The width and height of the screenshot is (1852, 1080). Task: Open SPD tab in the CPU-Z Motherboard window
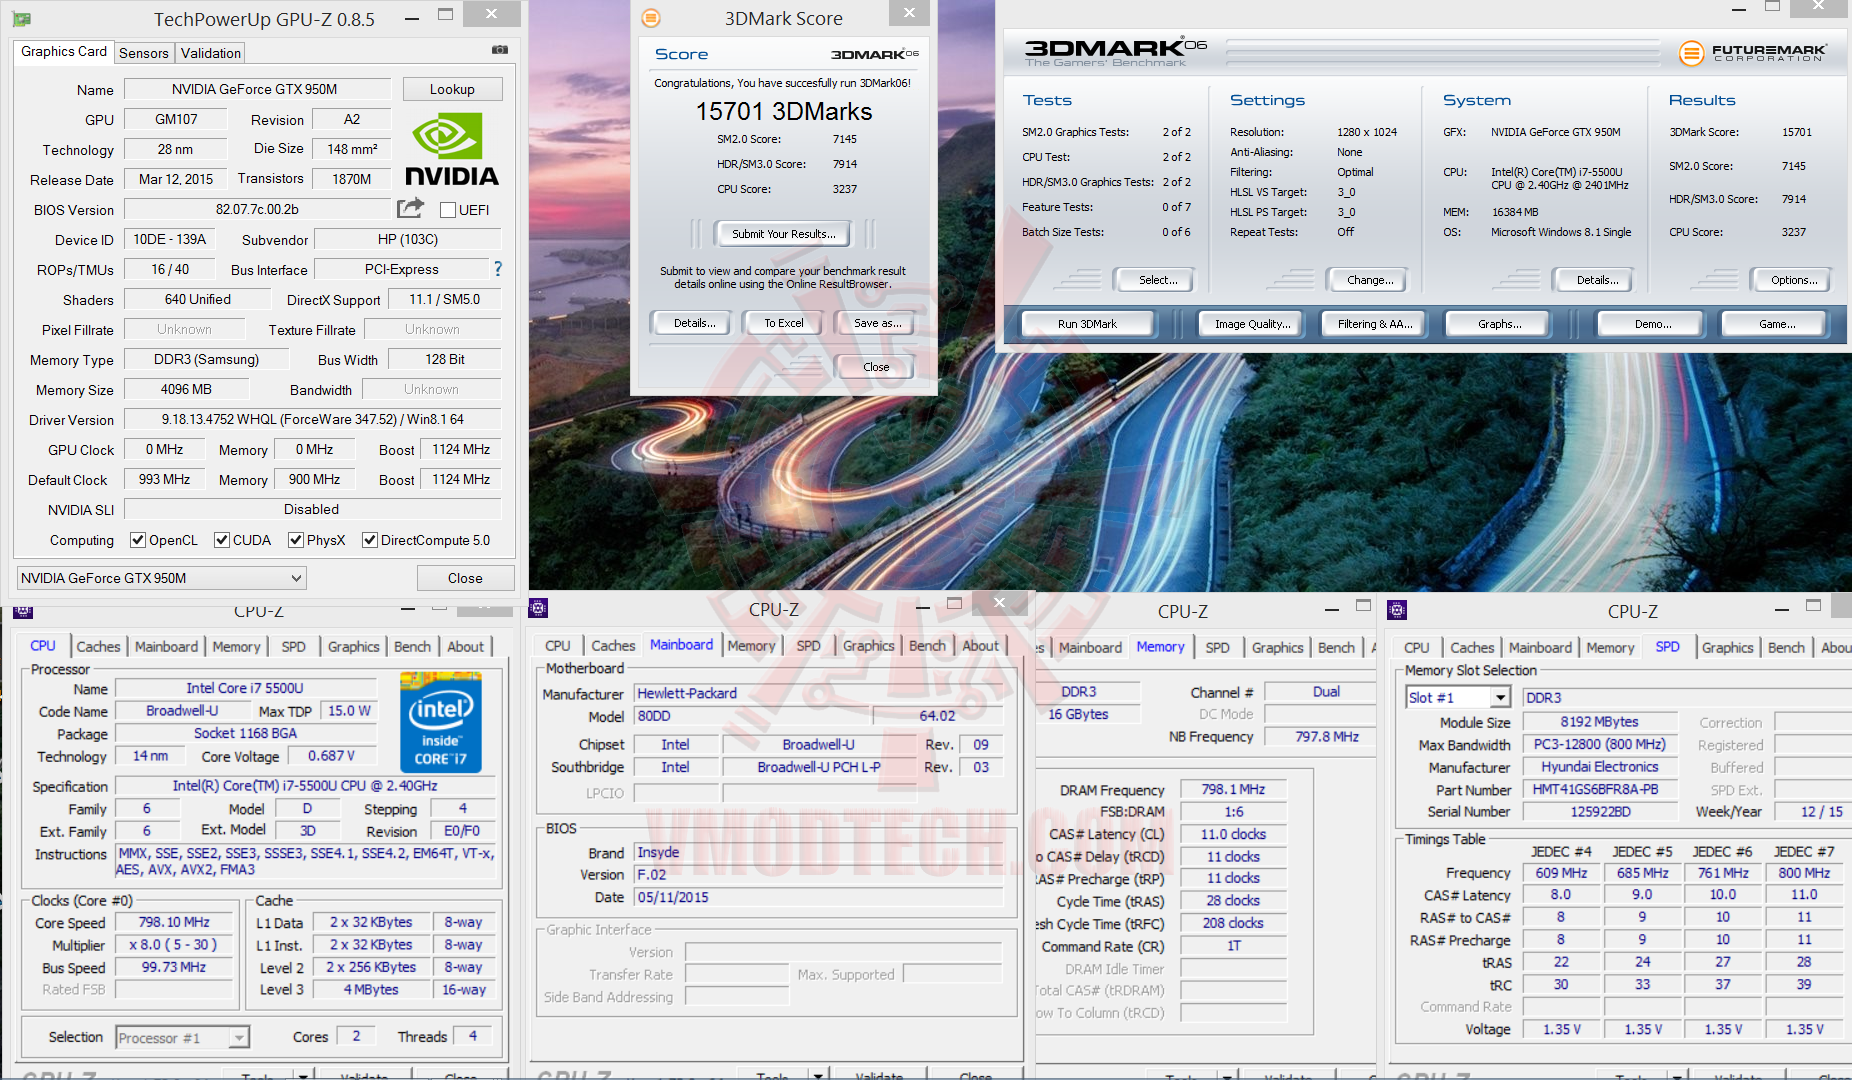(808, 646)
